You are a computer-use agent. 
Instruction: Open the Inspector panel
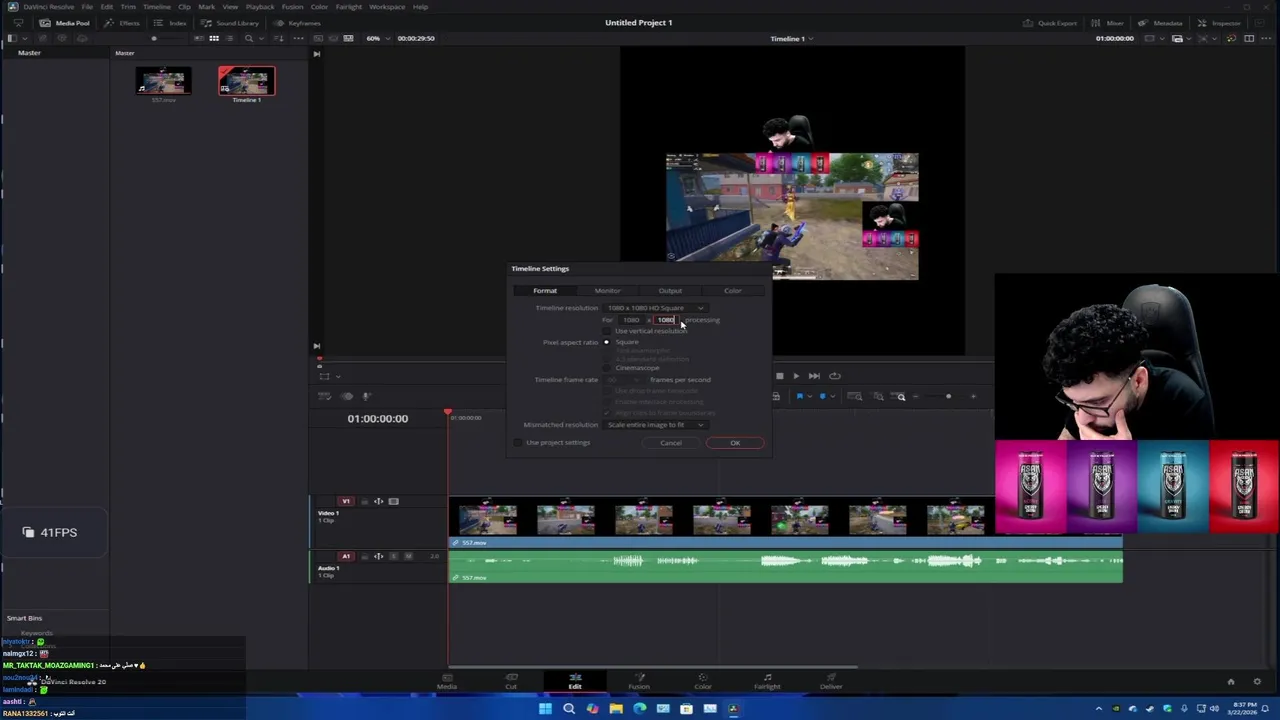[x=1220, y=23]
